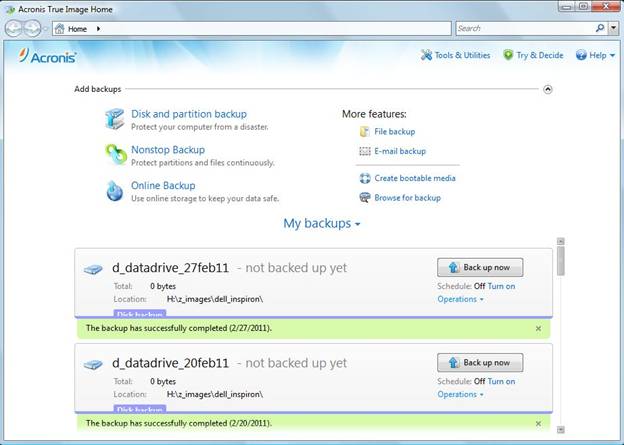Click the Nonstop Backup icon
Image resolution: width=624 pixels, height=445 pixels.
coord(115,154)
